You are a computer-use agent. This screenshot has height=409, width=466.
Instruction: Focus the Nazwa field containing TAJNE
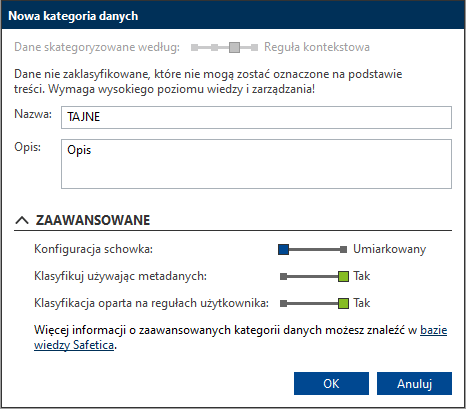click(x=256, y=117)
